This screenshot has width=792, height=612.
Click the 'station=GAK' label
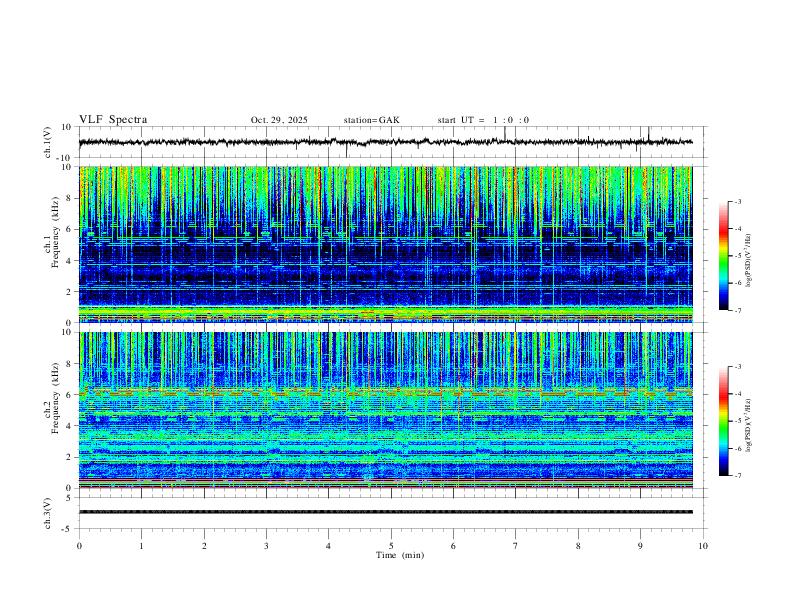click(x=371, y=120)
